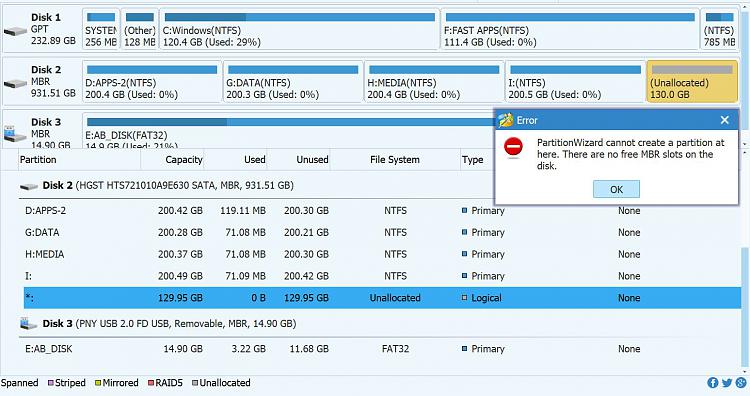Screen dimensions: 750x396
Task: Click the Striped legend color swatch
Action: 51,383
